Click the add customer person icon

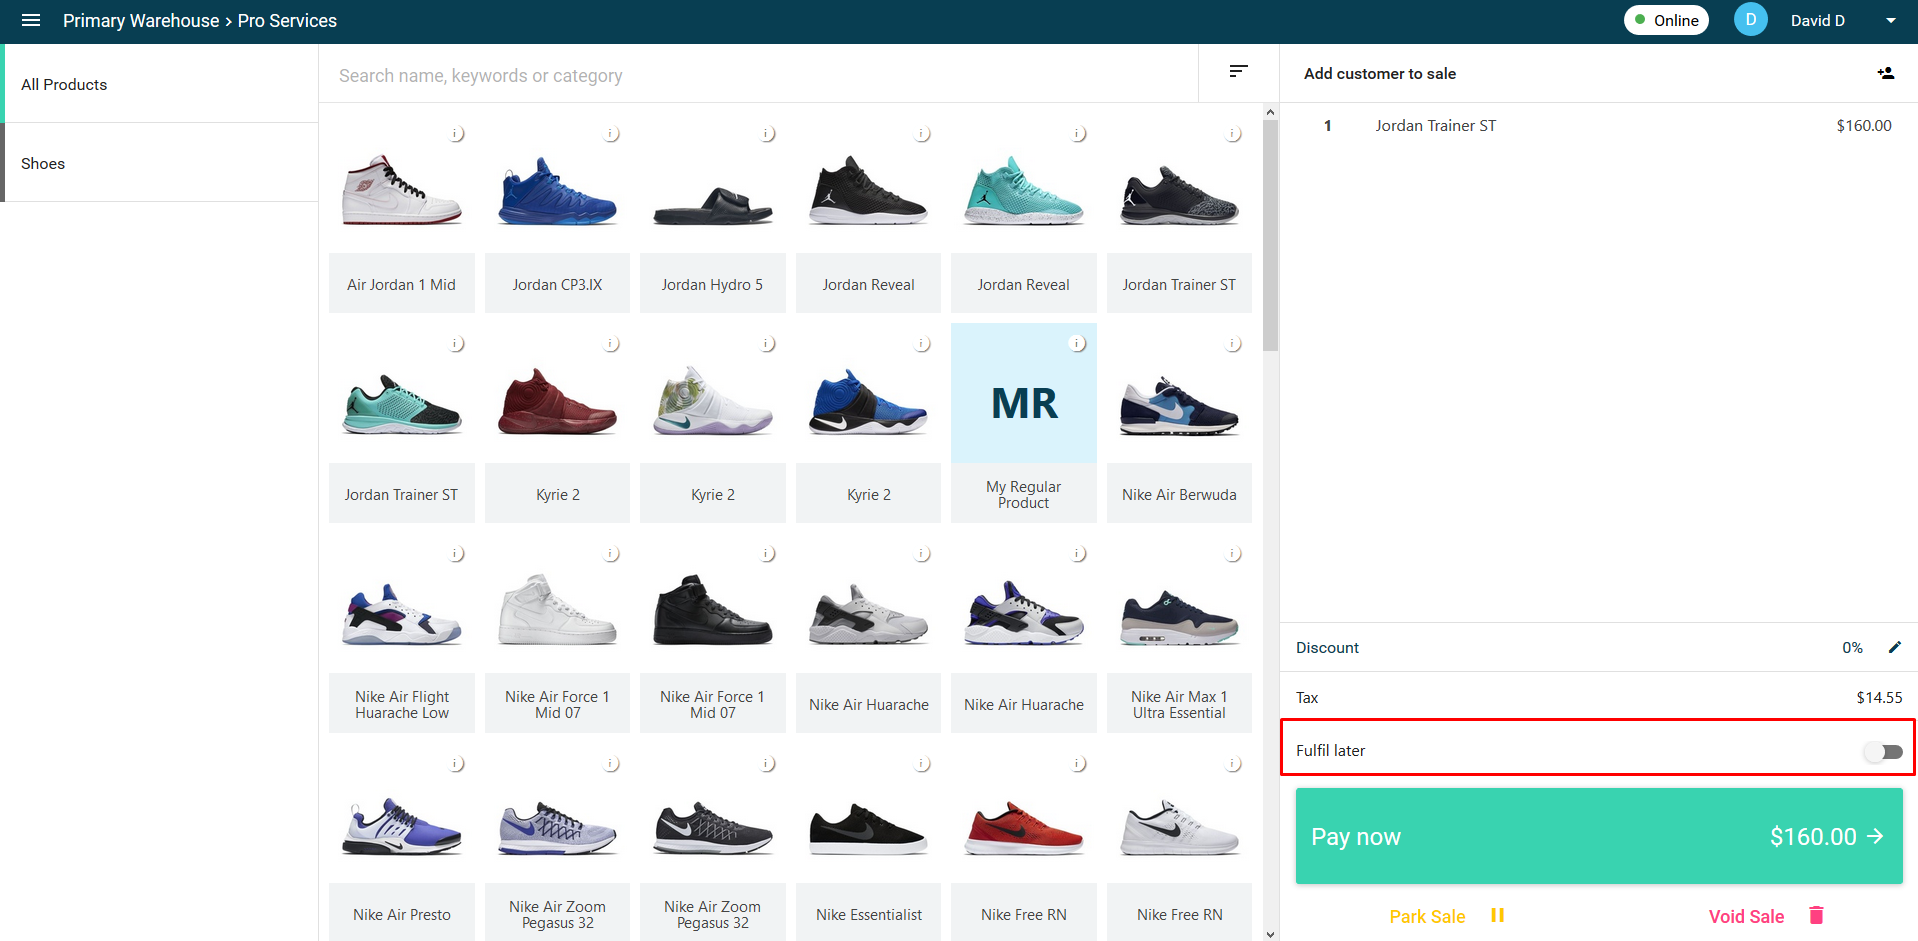(x=1886, y=73)
